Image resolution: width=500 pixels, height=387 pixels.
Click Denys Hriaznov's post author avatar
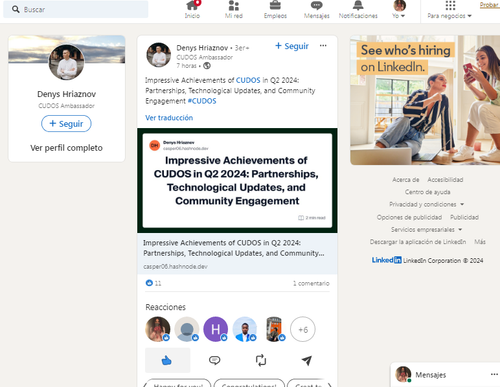point(159,55)
